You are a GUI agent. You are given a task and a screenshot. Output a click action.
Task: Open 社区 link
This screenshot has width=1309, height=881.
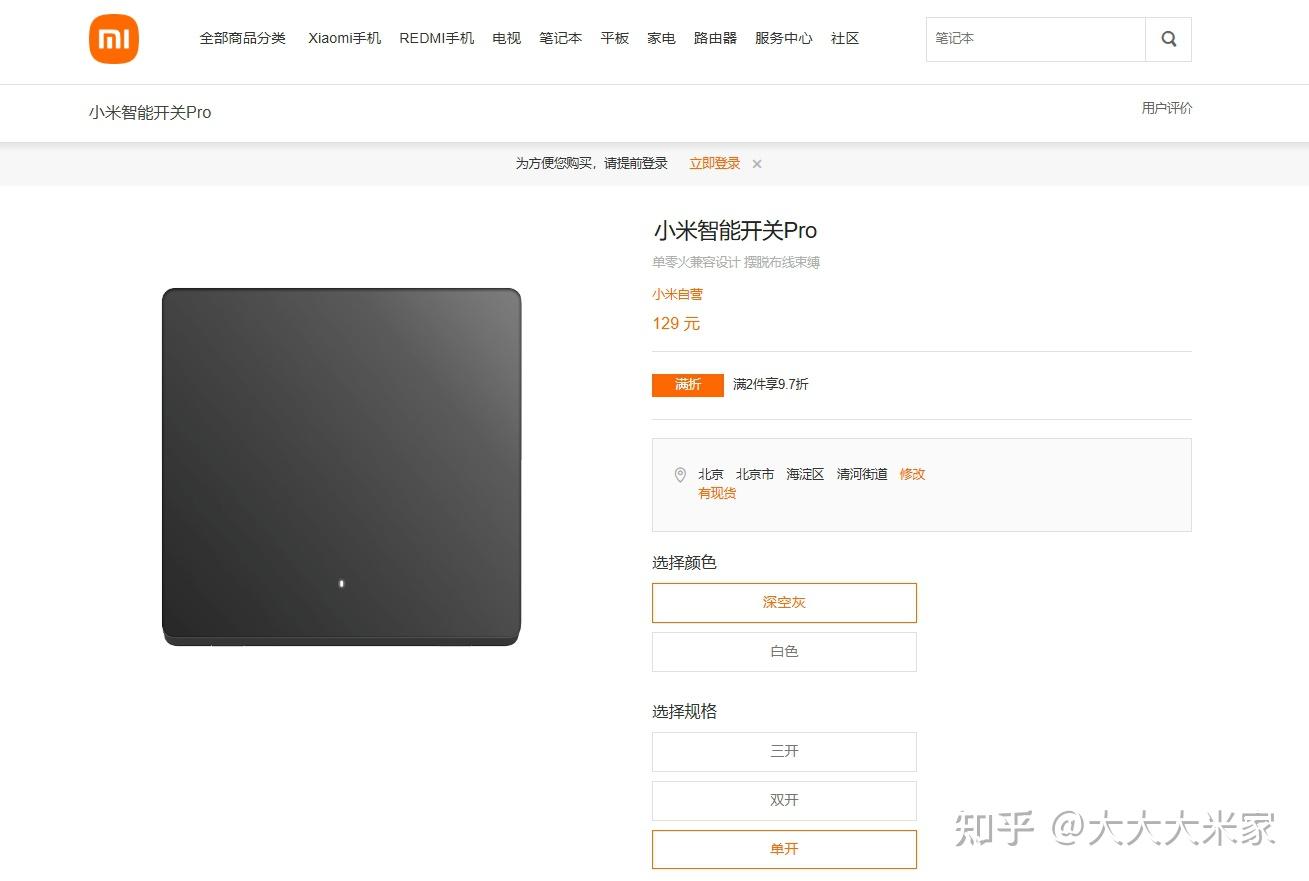click(845, 38)
